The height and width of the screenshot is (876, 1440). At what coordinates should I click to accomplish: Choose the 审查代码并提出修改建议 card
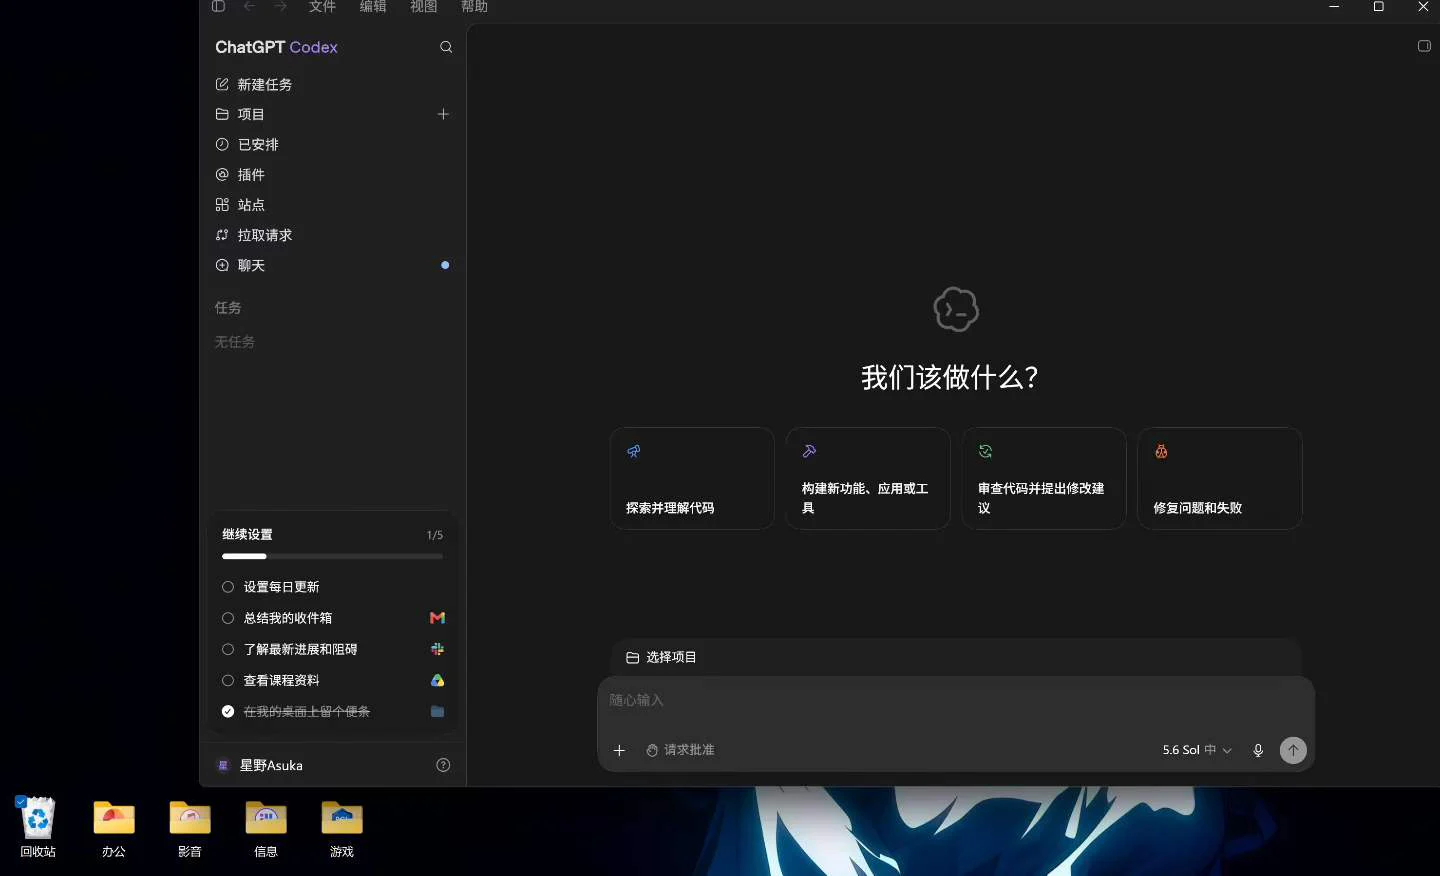point(1044,478)
